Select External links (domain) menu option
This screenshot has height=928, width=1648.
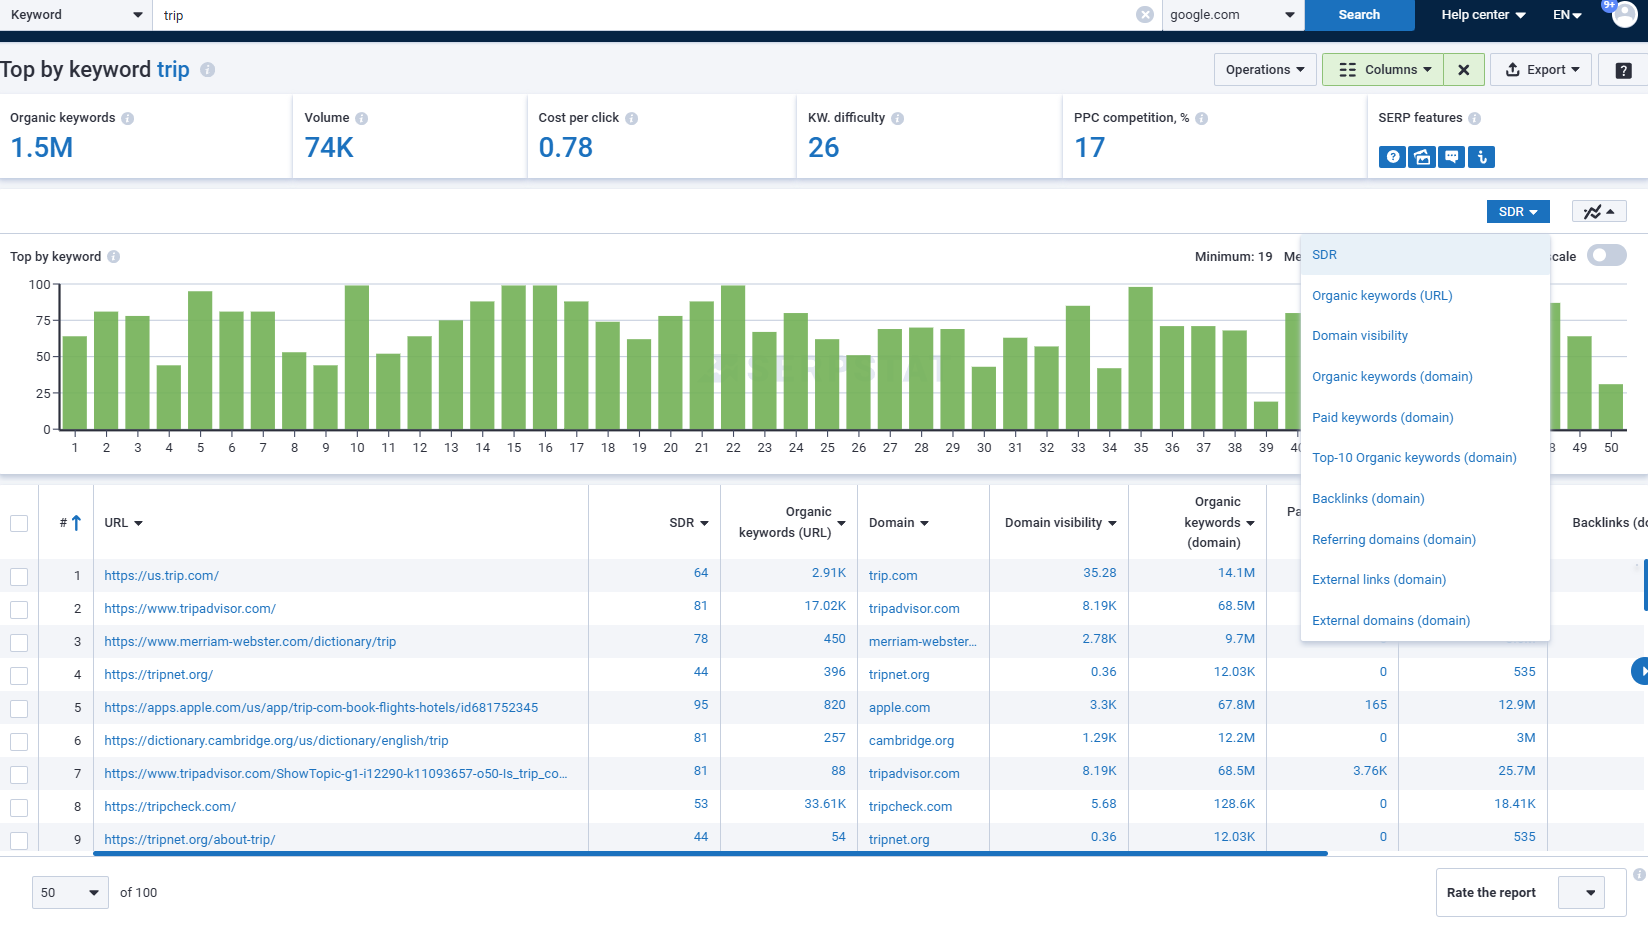(x=1425, y=580)
